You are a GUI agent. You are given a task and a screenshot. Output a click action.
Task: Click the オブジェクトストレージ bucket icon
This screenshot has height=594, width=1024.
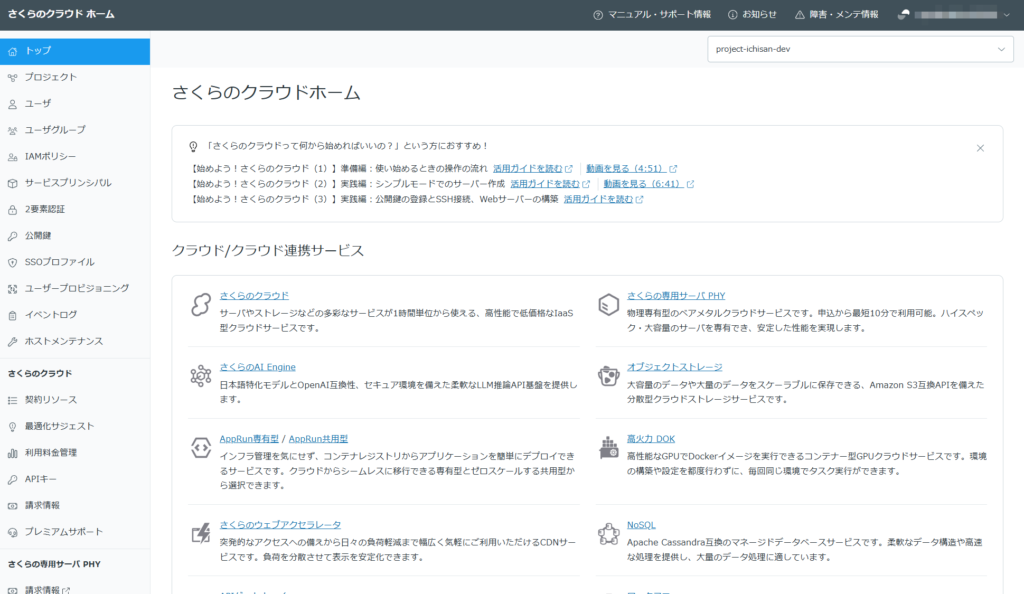pyautogui.click(x=608, y=376)
